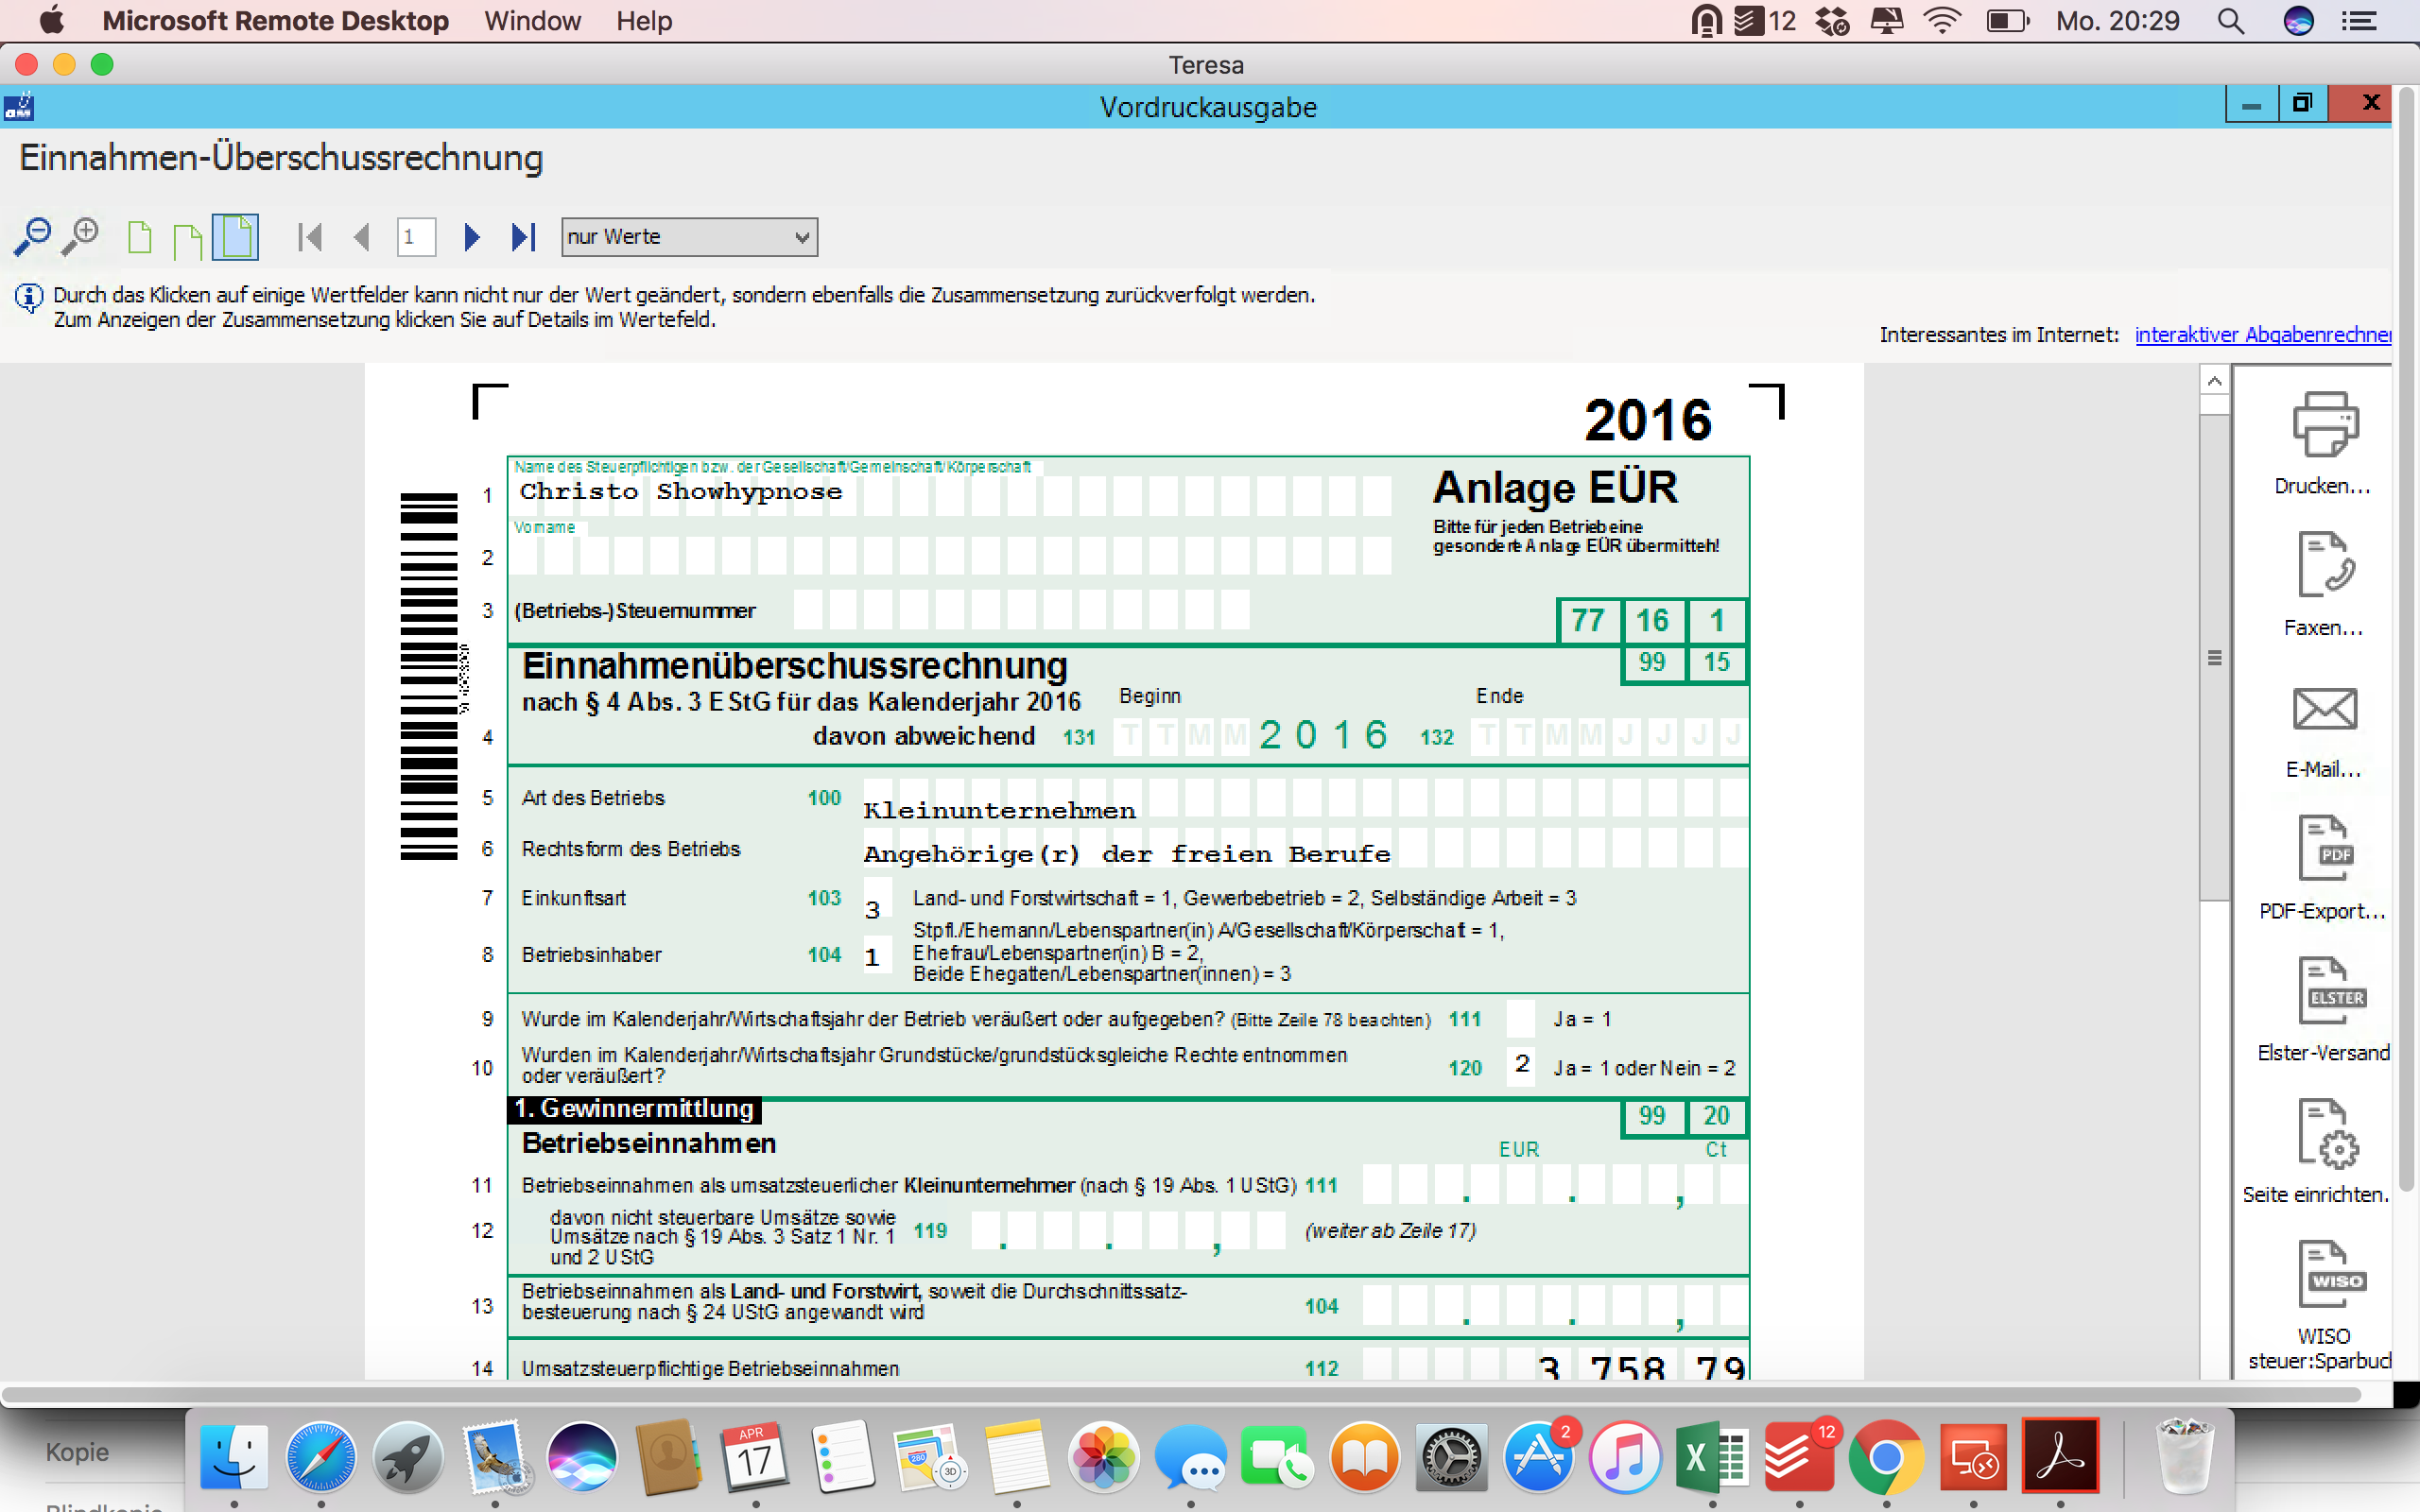Click the amount field 119 in row 12
The width and height of the screenshot is (2420, 1512).
pos(1128,1231)
